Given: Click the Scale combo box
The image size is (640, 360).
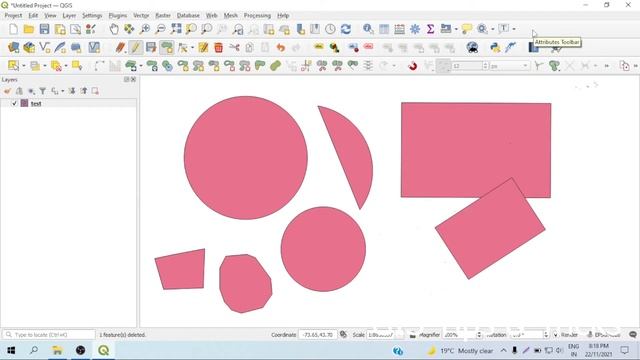Looking at the screenshot, I should pos(385,335).
